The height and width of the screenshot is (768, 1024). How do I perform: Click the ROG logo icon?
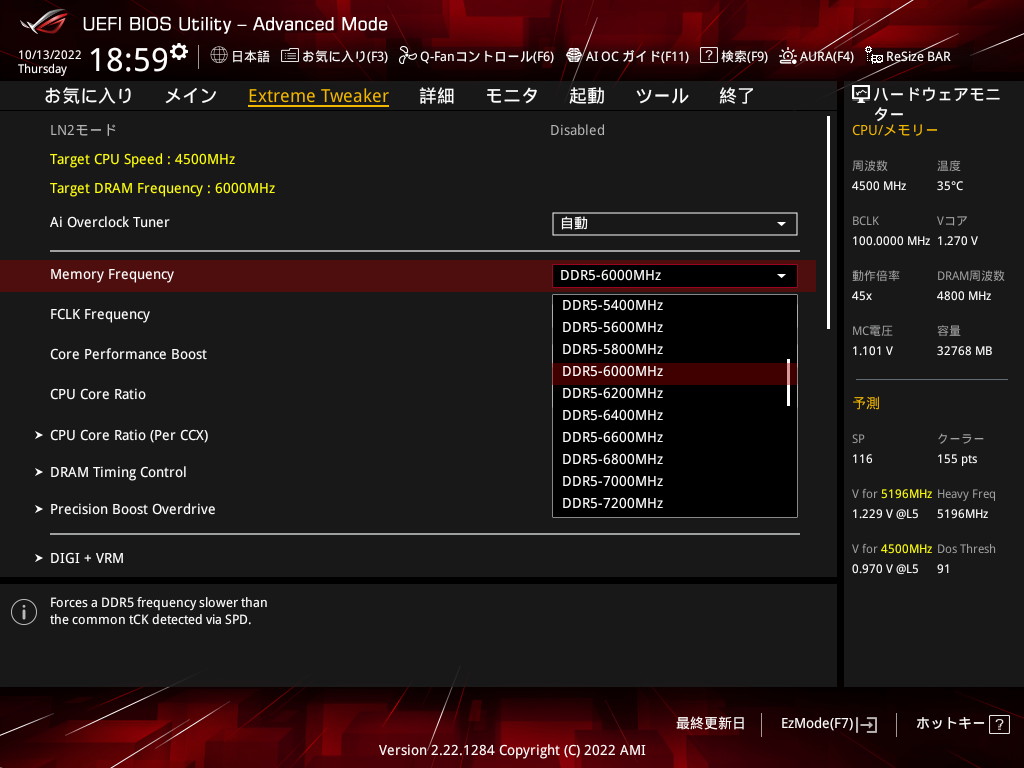(43, 22)
